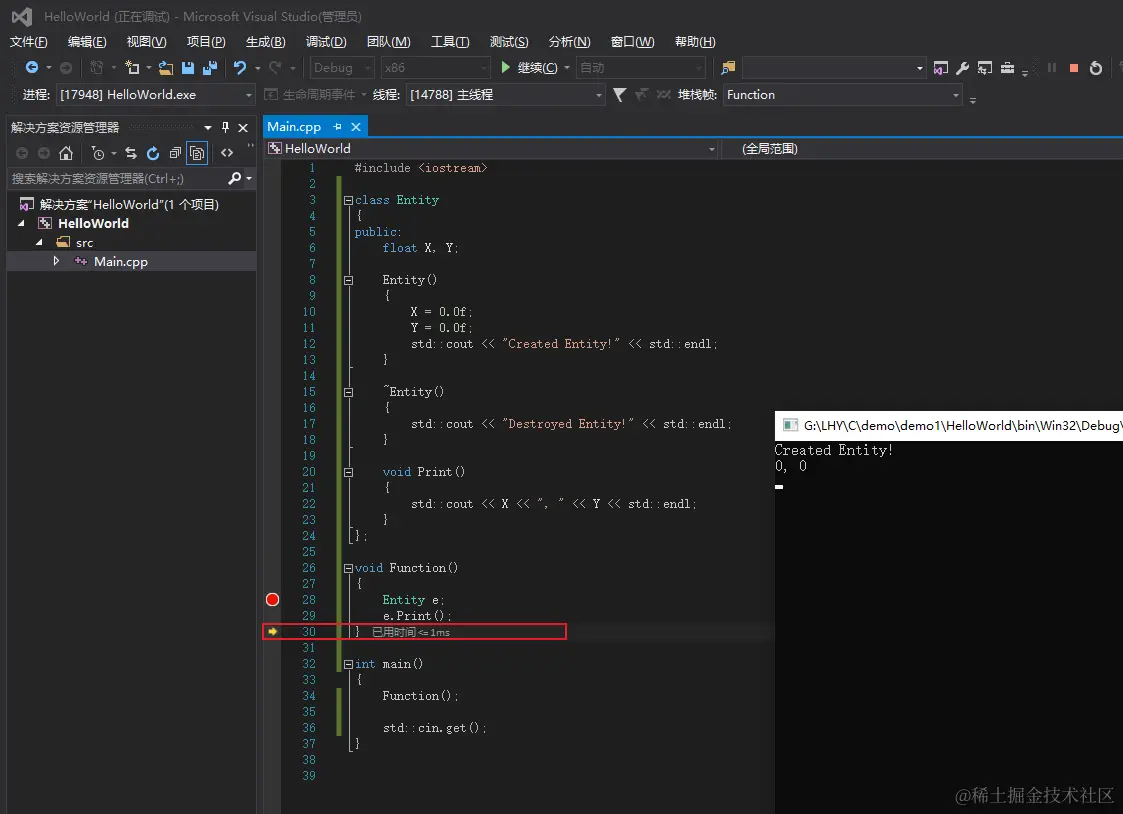
Task: Toggle Show All Files in Solution Explorer
Action: click(197, 152)
